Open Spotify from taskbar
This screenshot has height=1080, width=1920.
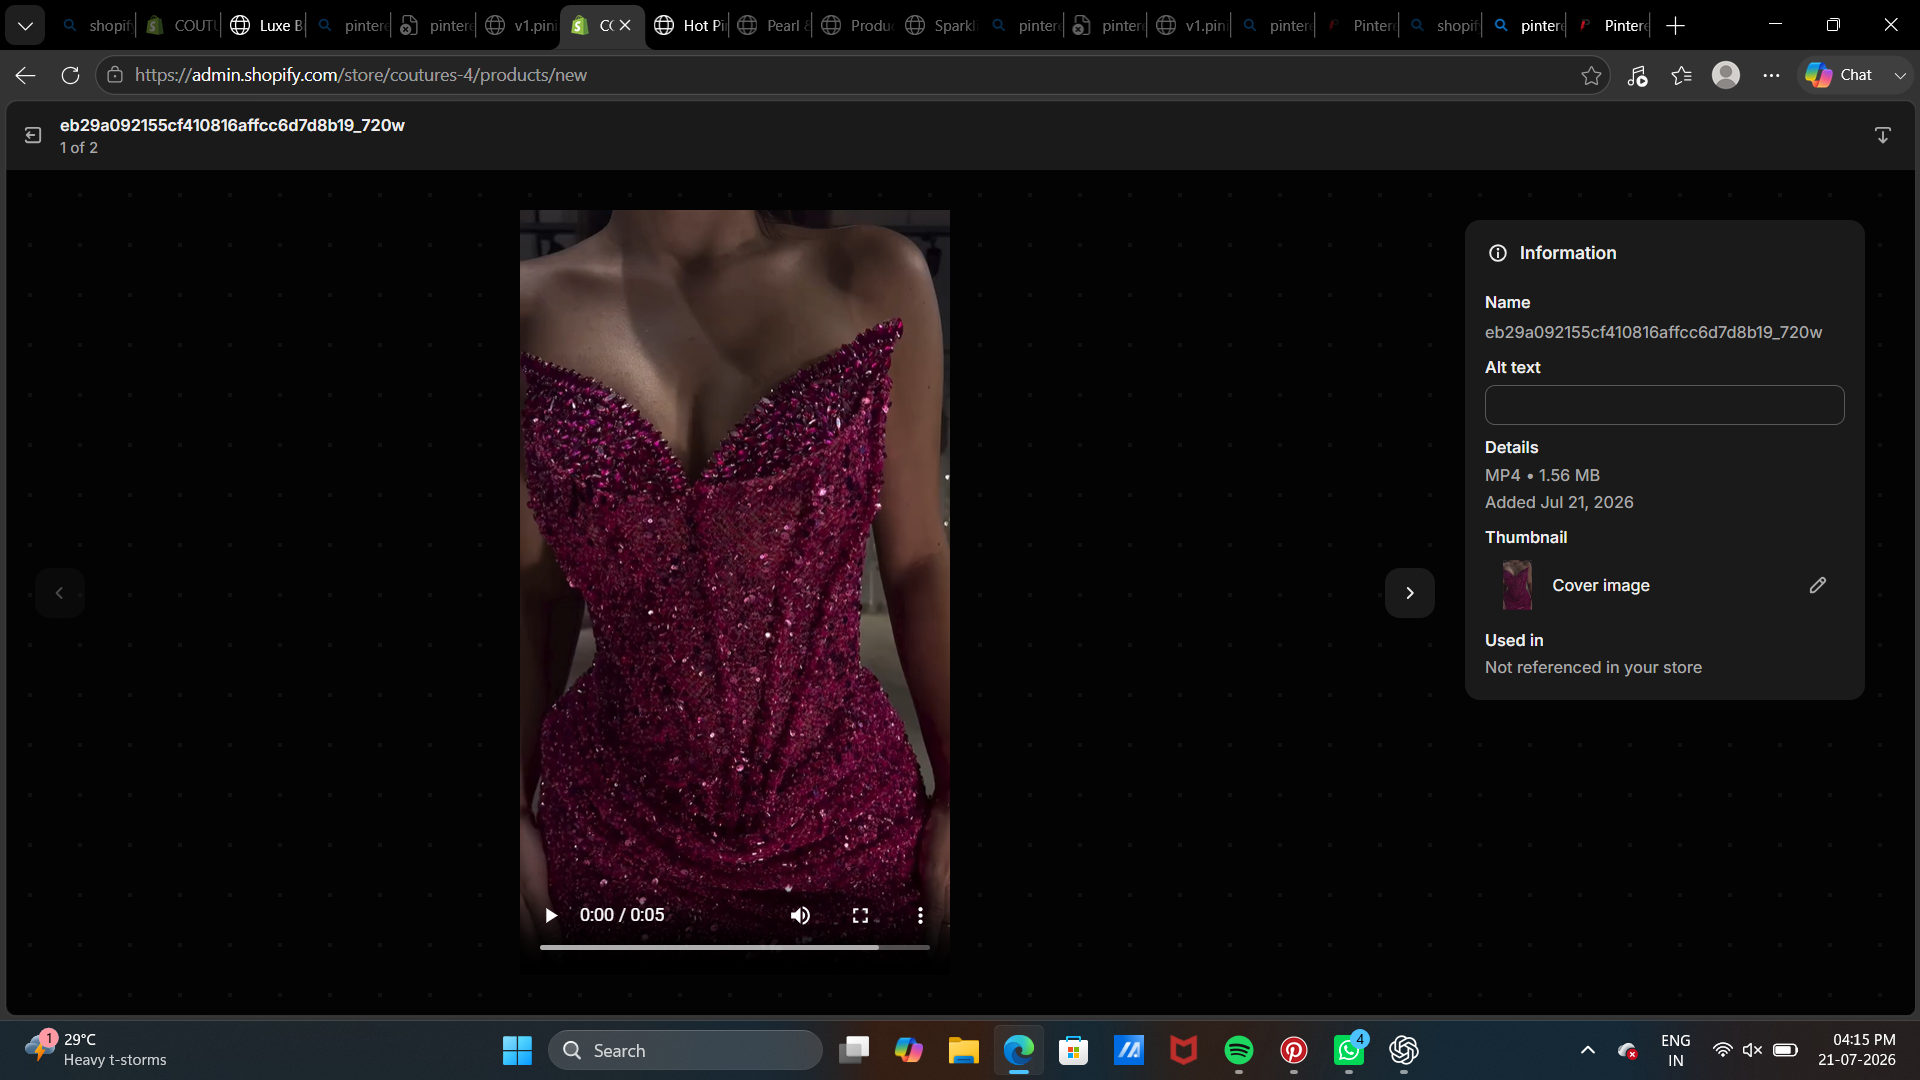(1238, 1050)
